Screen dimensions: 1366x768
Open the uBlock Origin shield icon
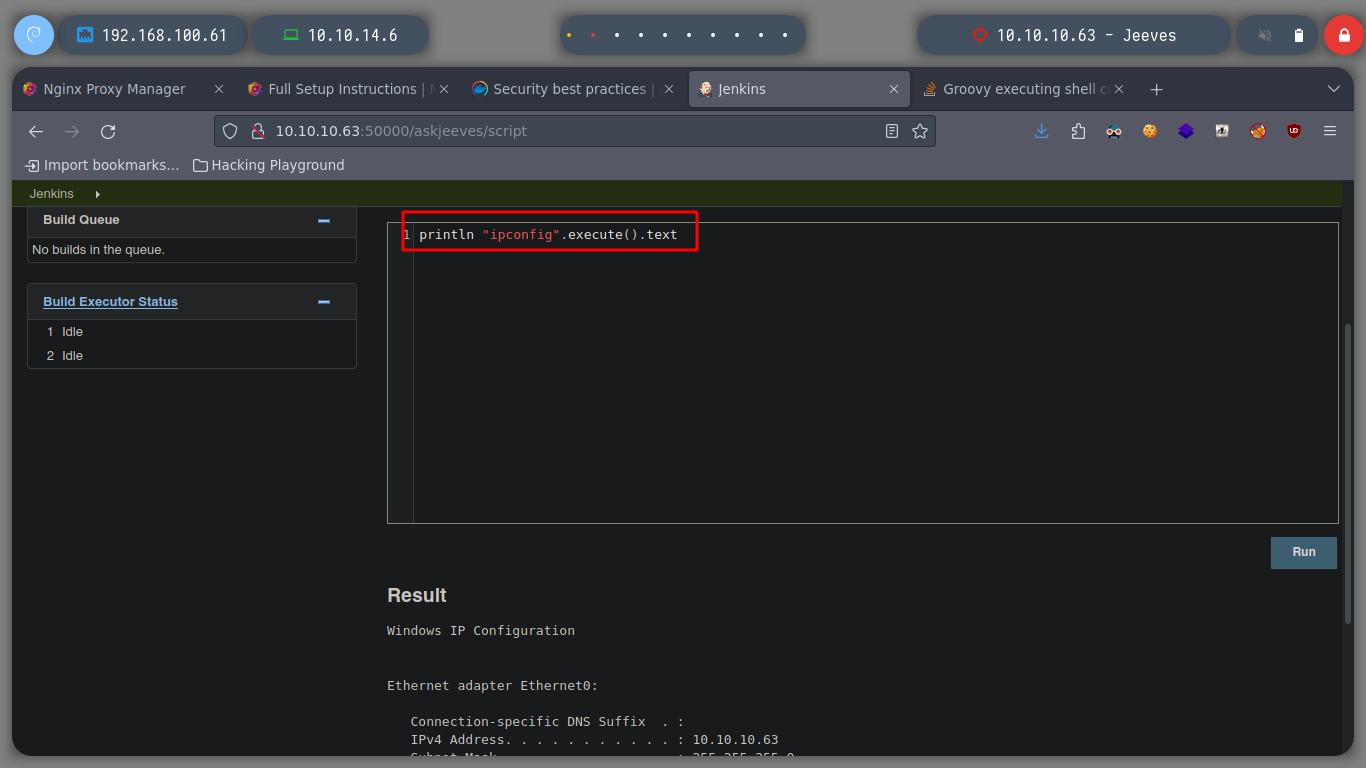pyautogui.click(x=1294, y=131)
